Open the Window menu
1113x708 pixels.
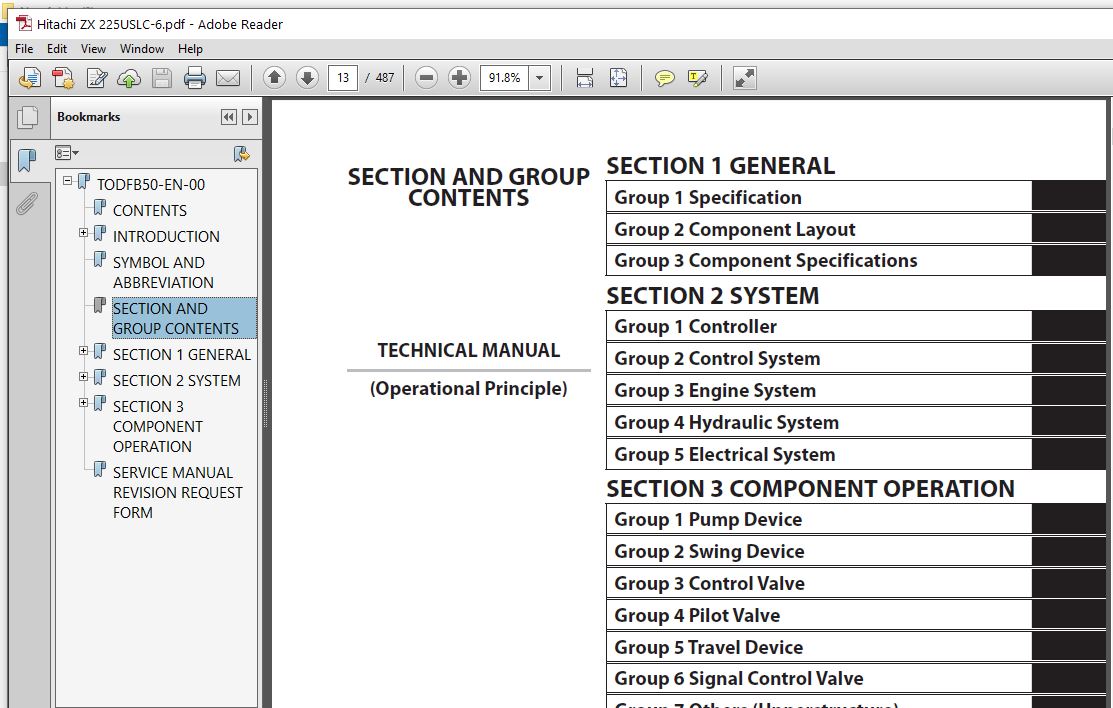click(x=141, y=48)
